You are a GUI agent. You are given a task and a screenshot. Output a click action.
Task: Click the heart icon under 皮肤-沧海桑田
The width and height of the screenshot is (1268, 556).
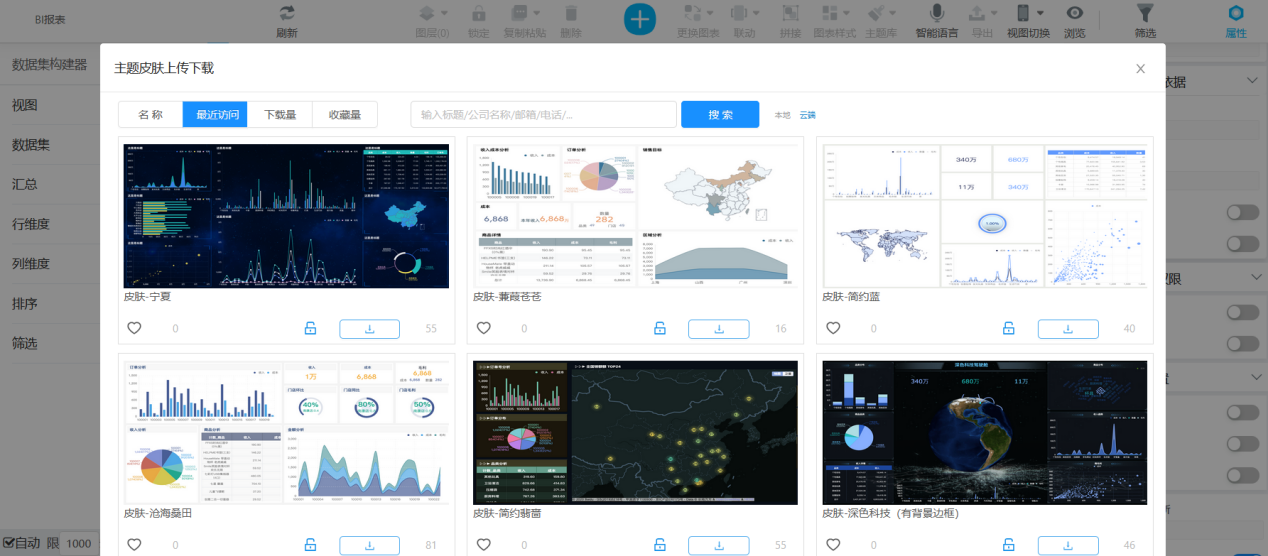[x=133, y=545]
